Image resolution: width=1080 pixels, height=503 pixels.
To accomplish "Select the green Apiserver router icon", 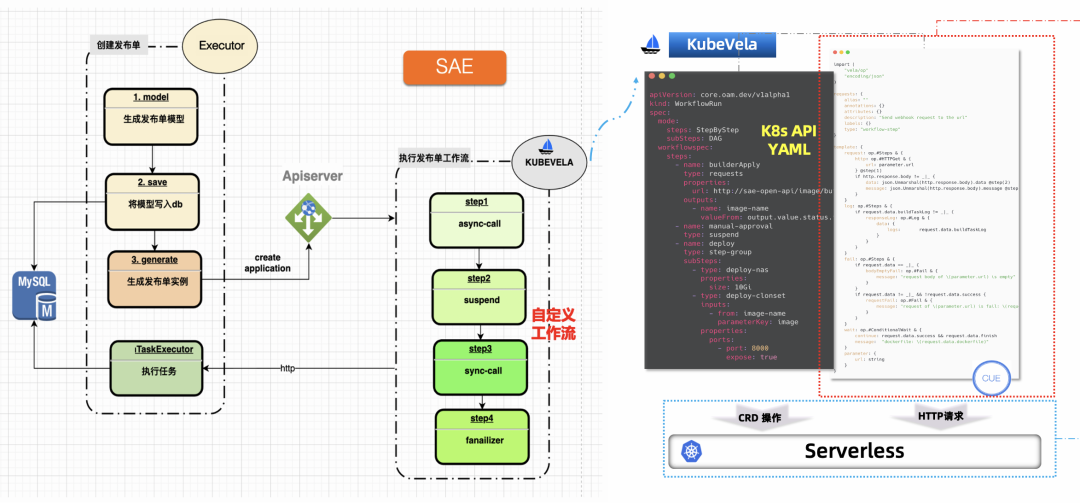I will pos(309,216).
